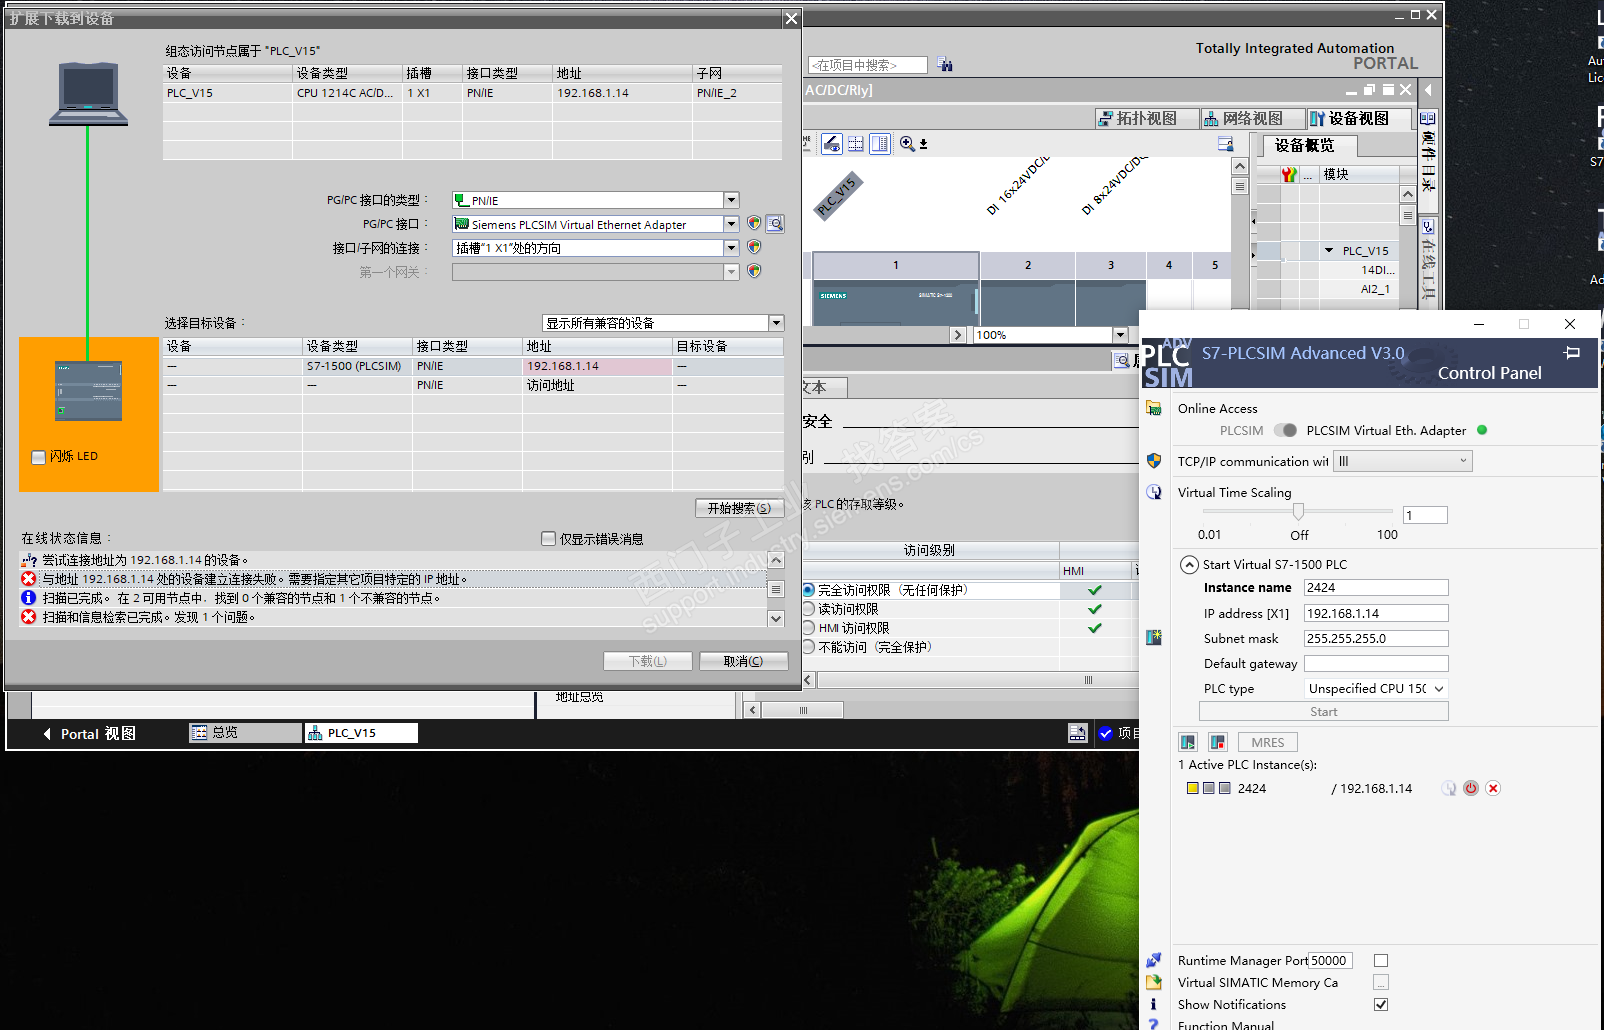Click the search-in-project input field
Screen dimensions: 1604x1030
(x=868, y=65)
